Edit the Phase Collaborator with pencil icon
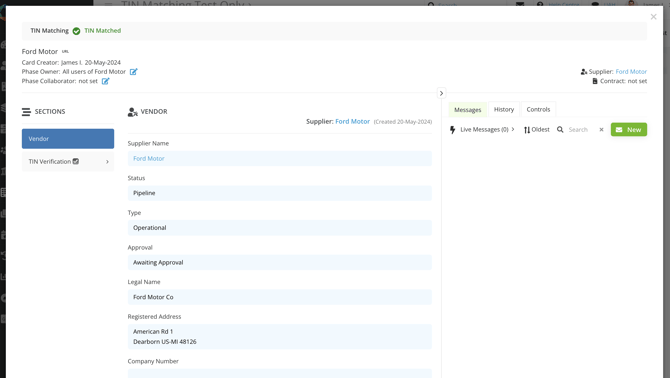 pyautogui.click(x=106, y=81)
